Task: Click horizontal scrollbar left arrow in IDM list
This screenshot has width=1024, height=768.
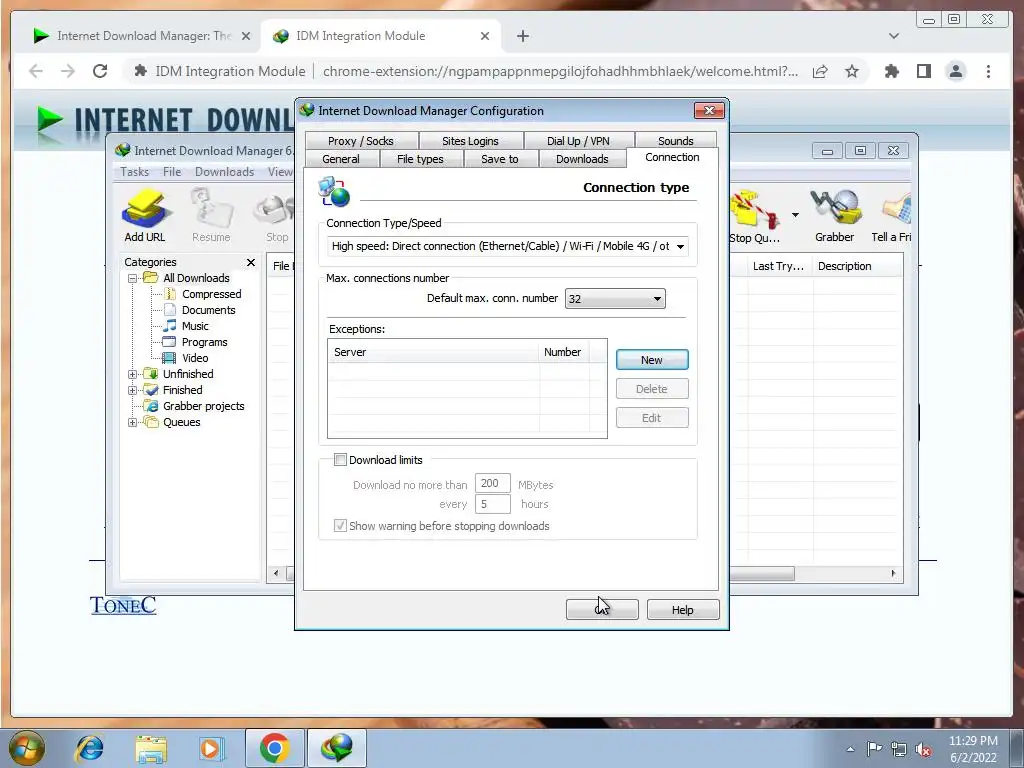Action: [x=276, y=573]
